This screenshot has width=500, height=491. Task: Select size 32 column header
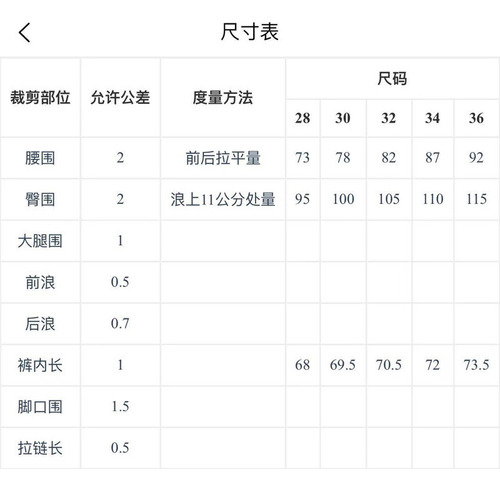coord(389,118)
